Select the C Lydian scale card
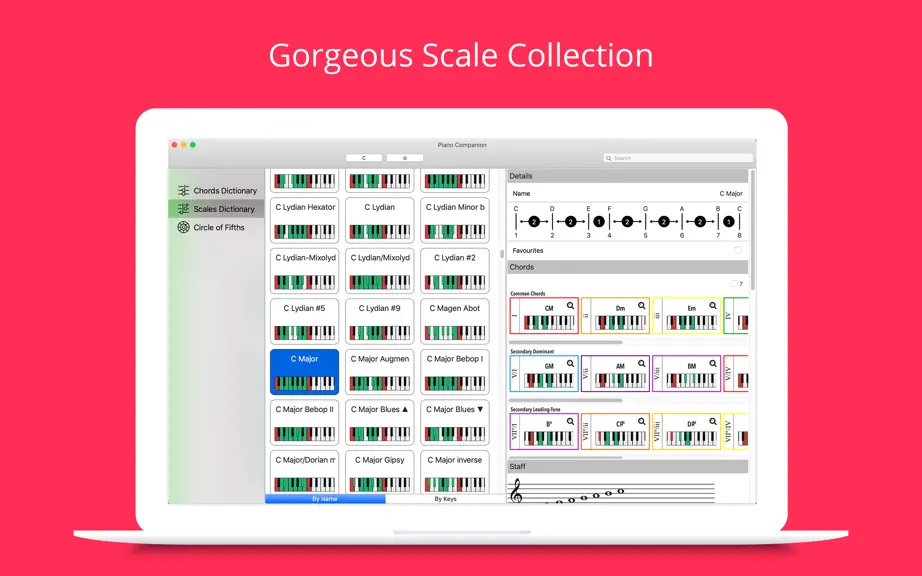The image size is (922, 576). pos(379,220)
